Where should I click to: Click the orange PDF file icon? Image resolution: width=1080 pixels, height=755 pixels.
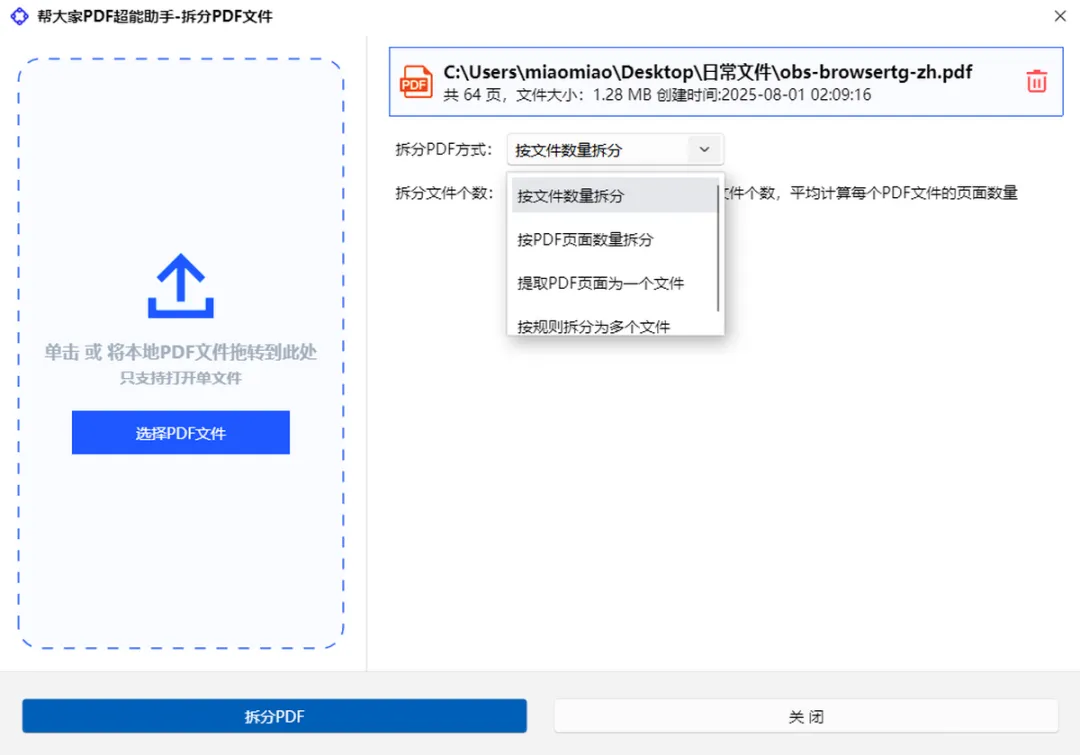(x=416, y=82)
